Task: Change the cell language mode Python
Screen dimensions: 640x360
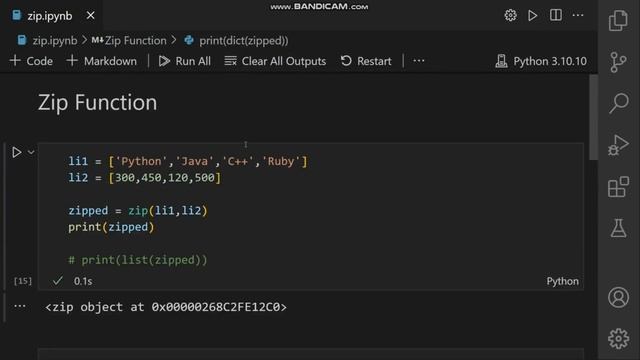Action: (562, 281)
